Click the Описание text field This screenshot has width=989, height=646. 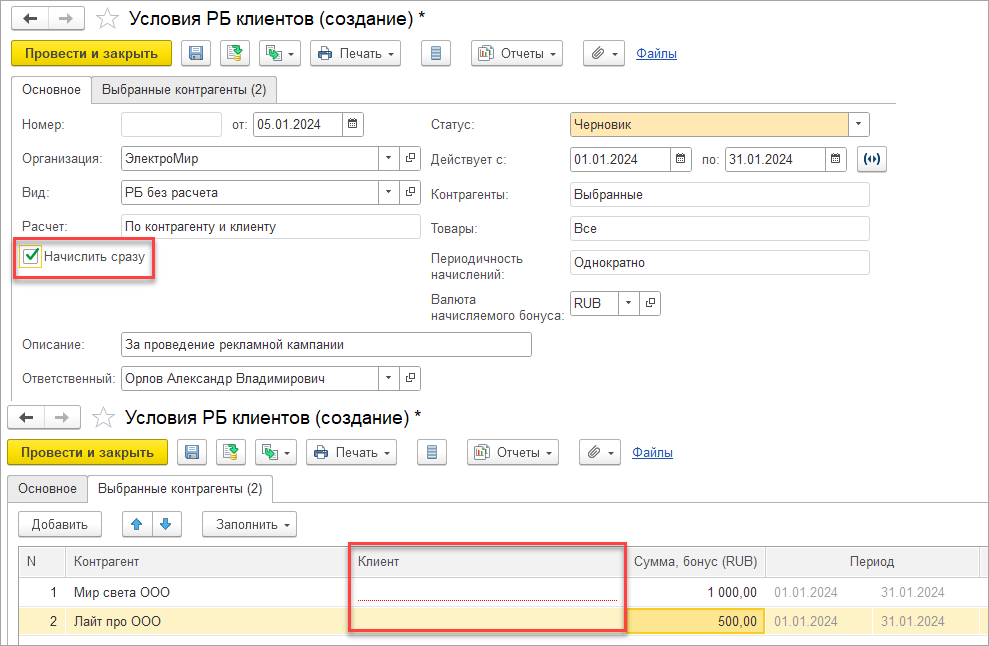pos(325,345)
